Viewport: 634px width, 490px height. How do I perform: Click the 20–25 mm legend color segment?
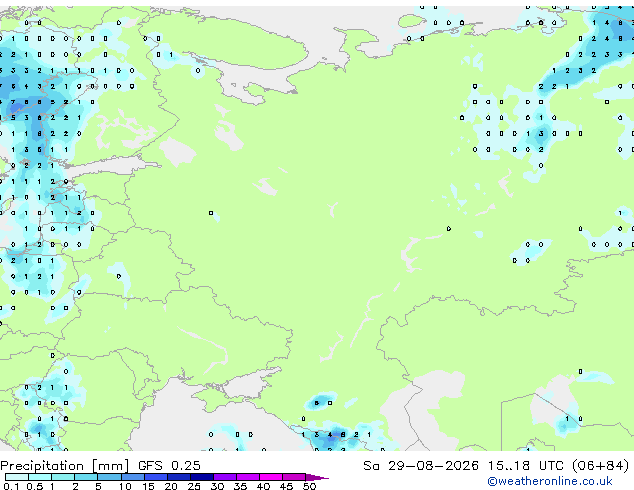179,477
